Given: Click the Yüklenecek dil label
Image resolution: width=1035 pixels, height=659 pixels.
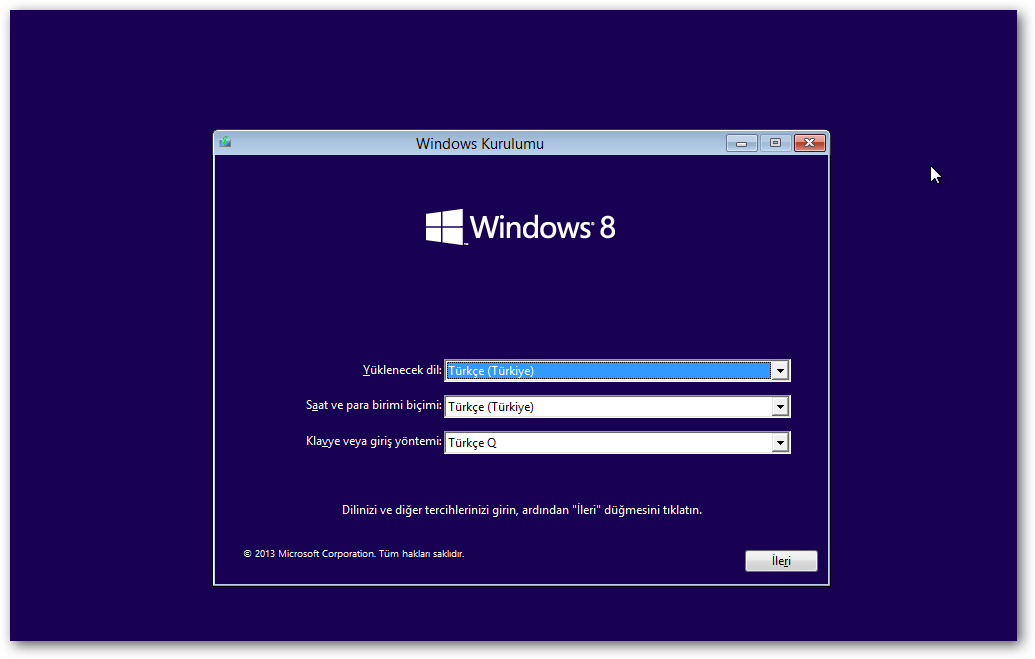Looking at the screenshot, I should coord(402,370).
